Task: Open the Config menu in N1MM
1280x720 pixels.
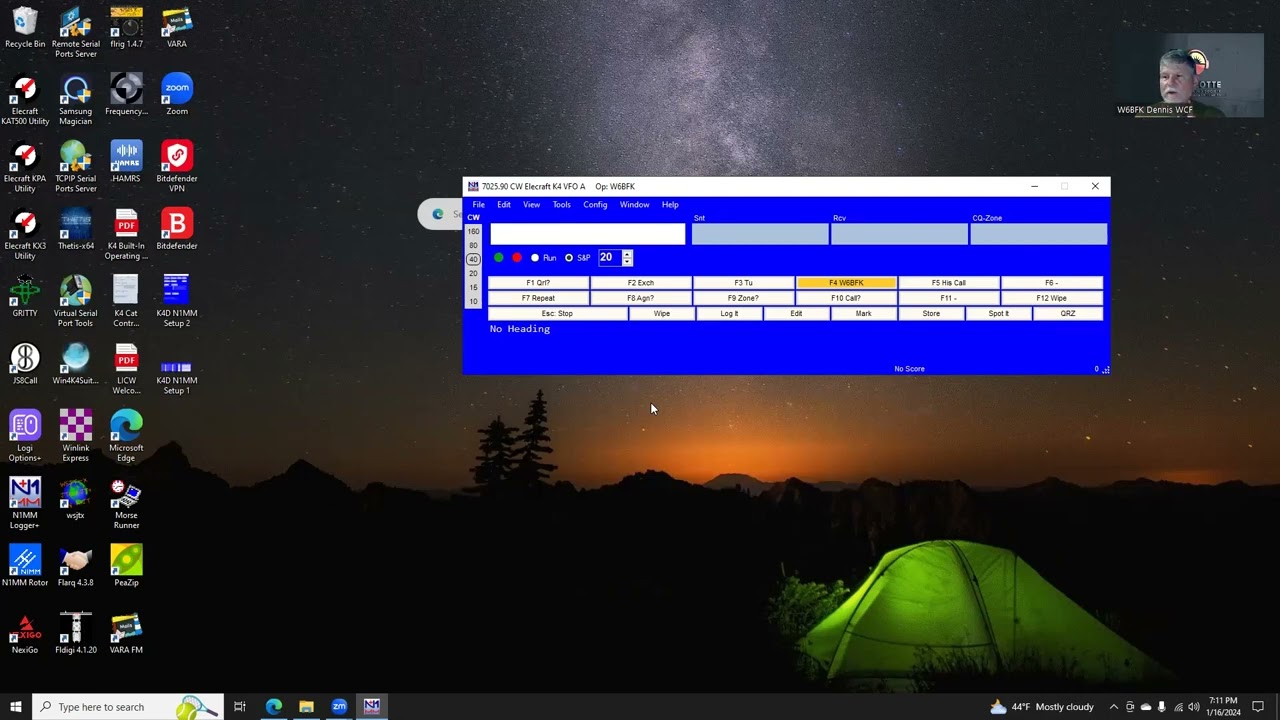Action: pyautogui.click(x=595, y=205)
